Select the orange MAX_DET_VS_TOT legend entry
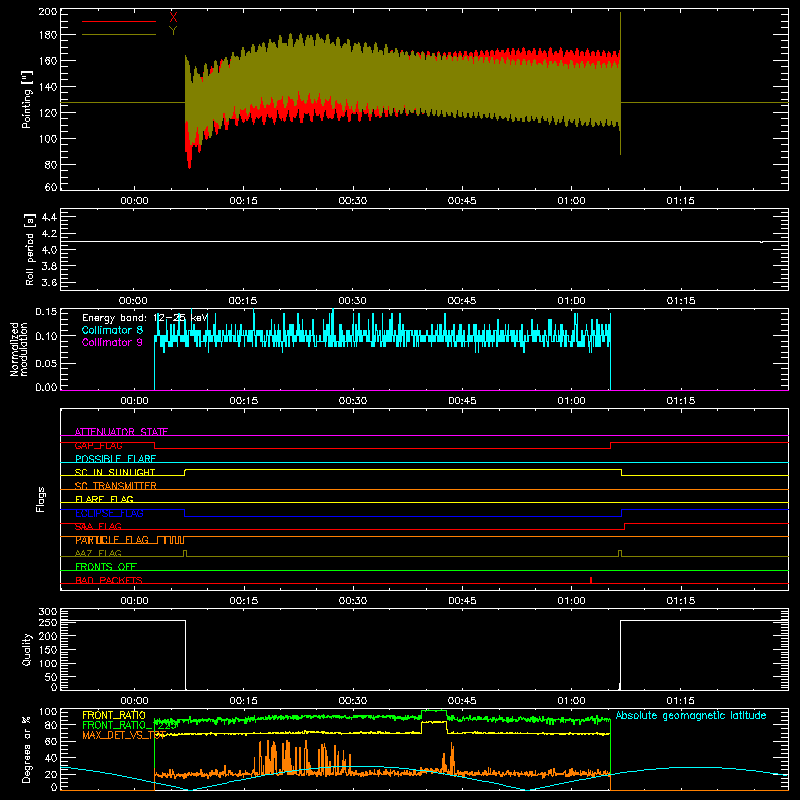 [124, 735]
